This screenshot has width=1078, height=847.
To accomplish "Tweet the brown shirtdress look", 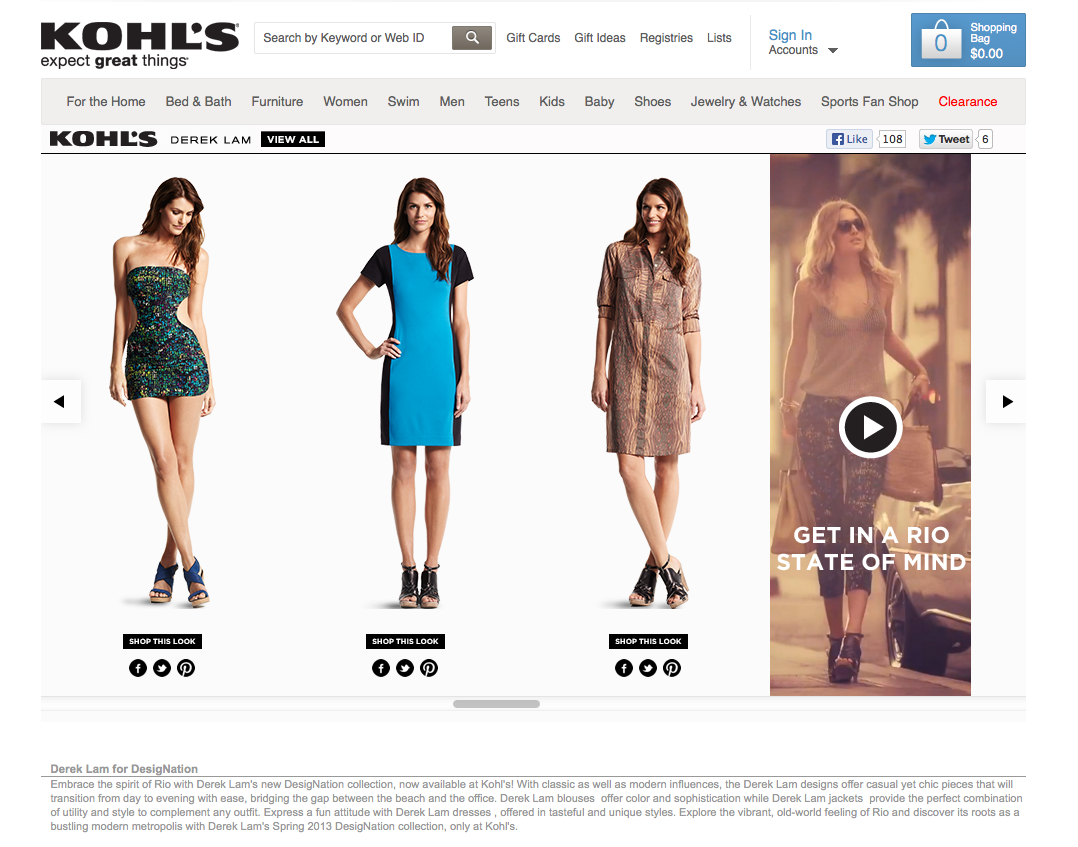I will tap(648, 668).
